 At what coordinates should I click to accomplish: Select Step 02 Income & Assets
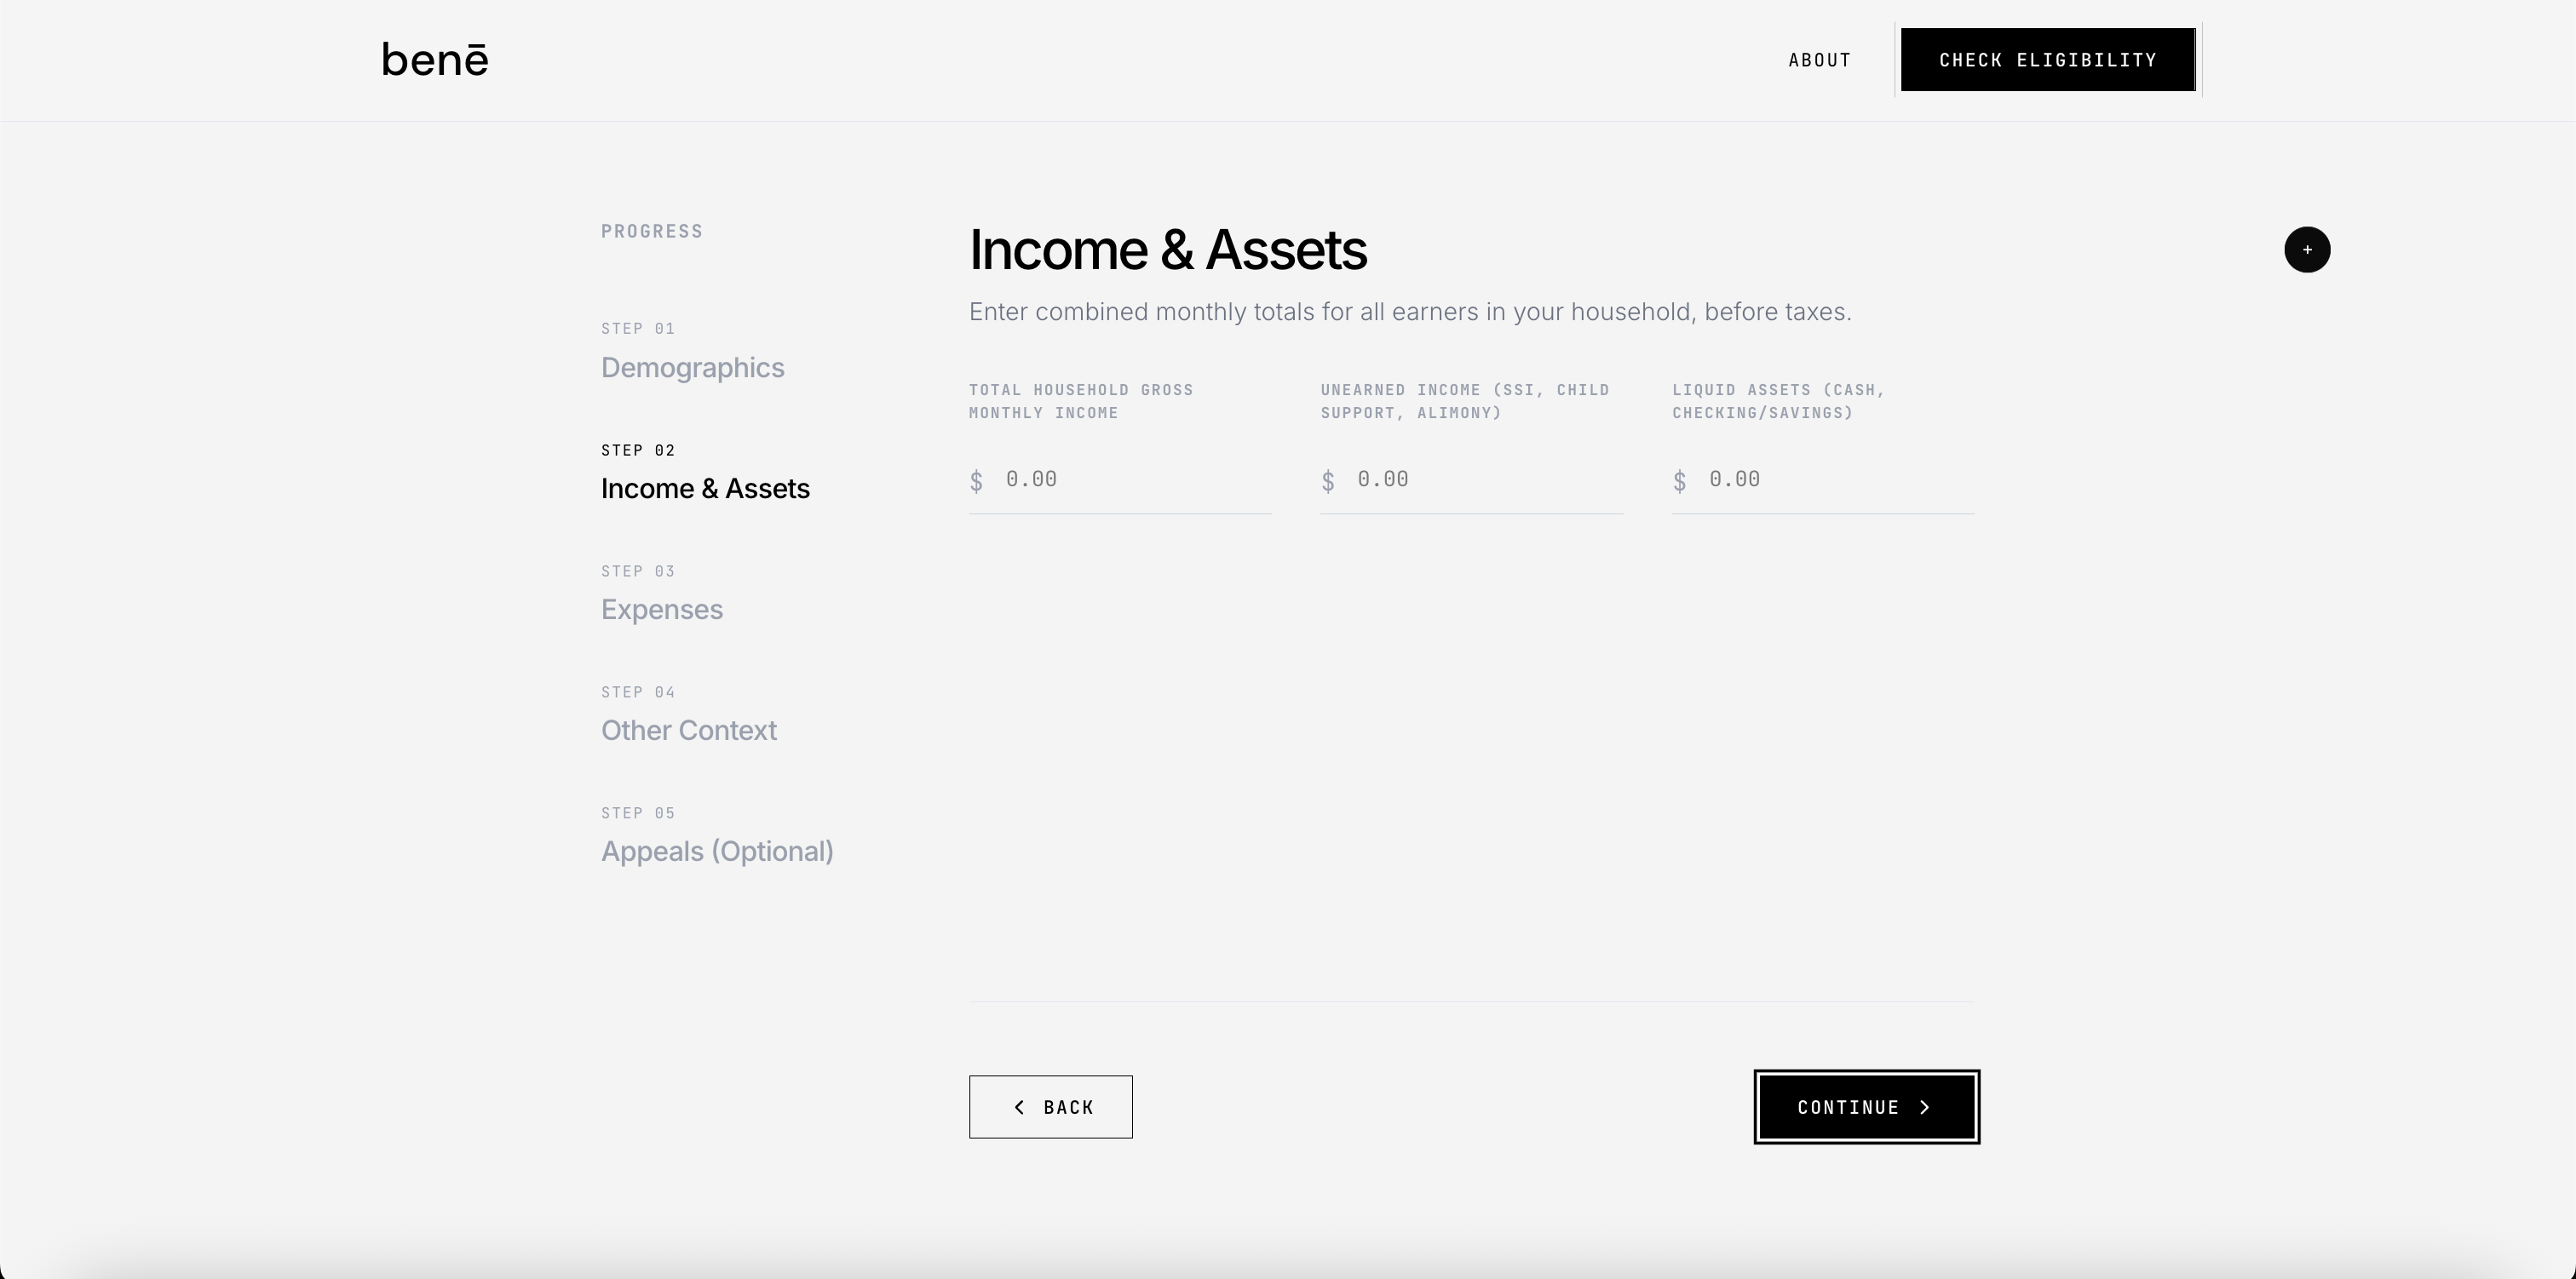pos(705,489)
